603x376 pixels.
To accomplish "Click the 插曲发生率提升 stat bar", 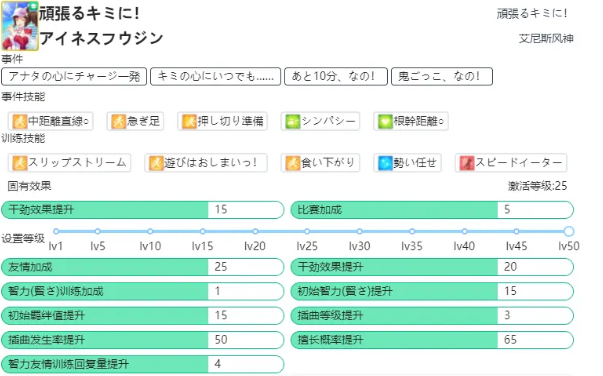I will (143, 340).
